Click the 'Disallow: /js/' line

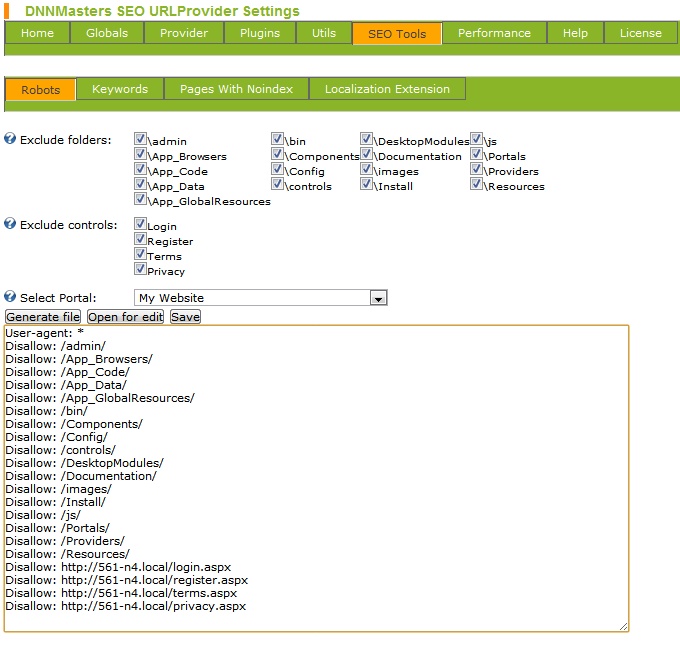[43, 515]
